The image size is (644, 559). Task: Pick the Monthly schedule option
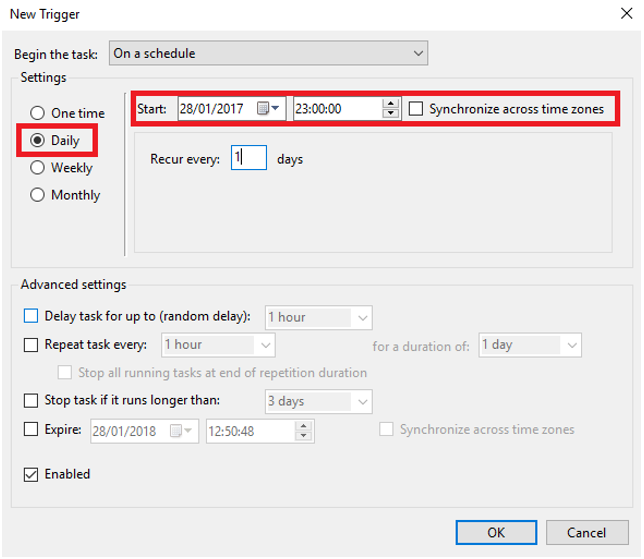38,195
